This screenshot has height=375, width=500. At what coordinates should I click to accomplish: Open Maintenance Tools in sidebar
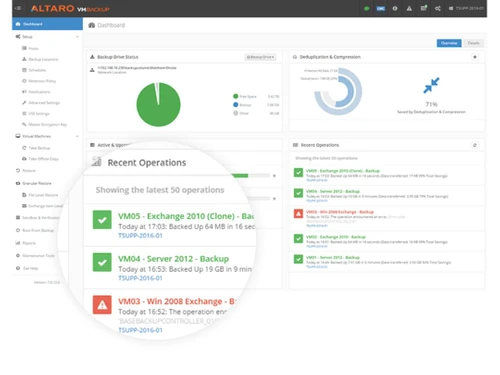pyautogui.click(x=35, y=256)
